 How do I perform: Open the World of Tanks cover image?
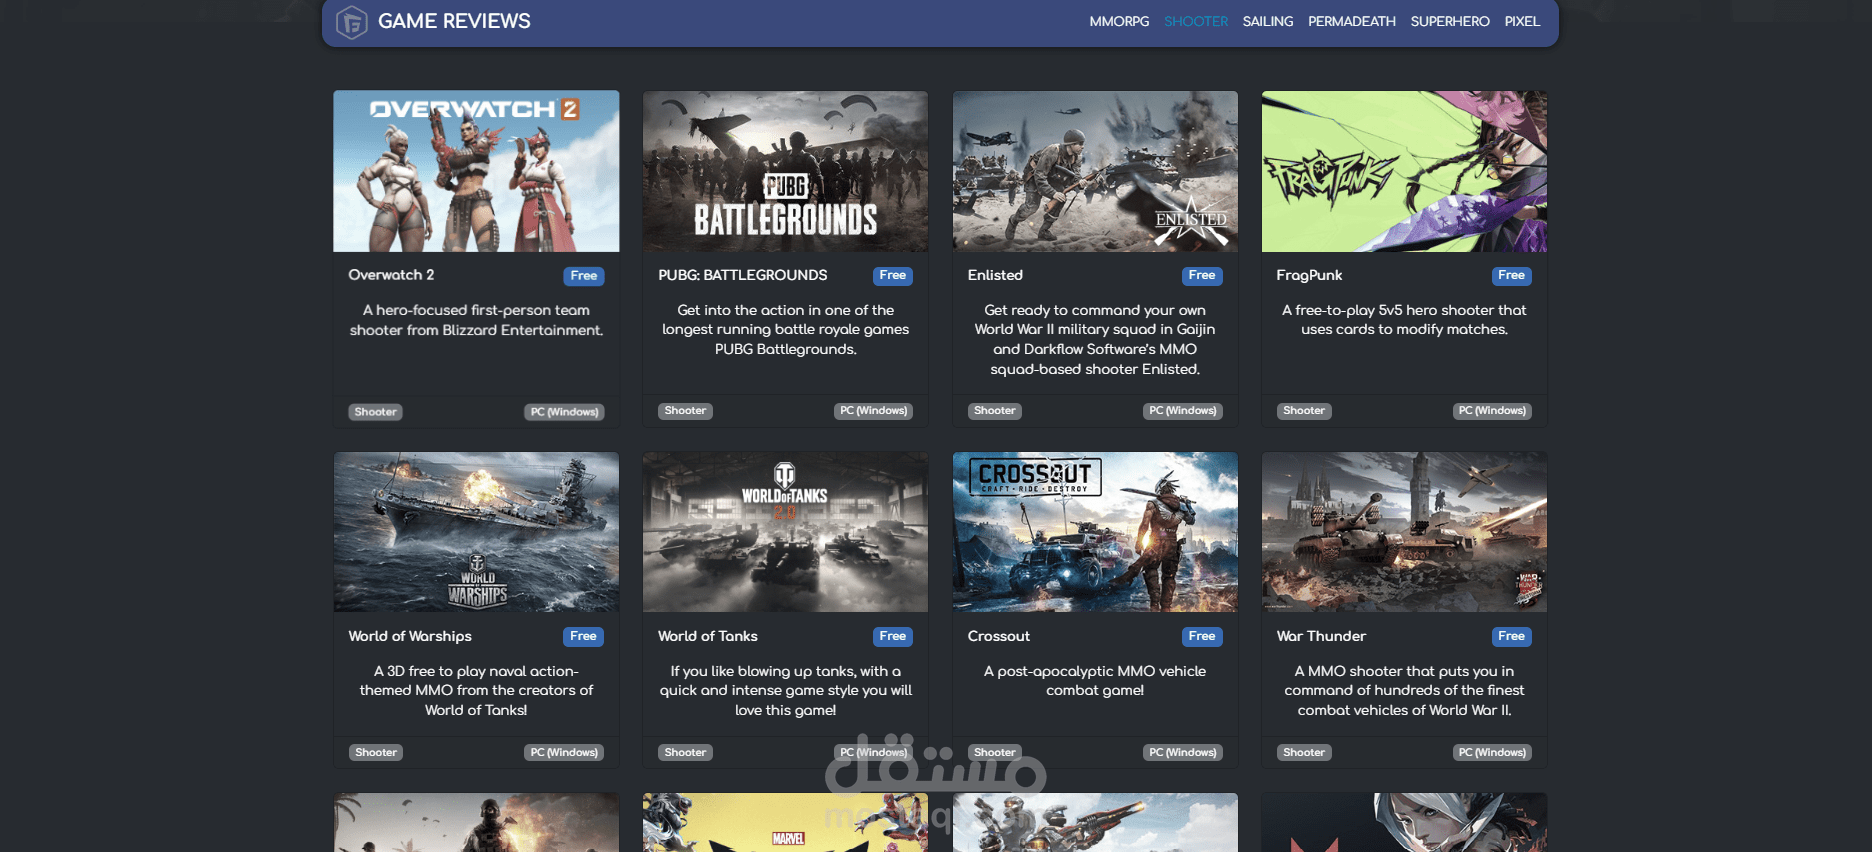pos(785,532)
